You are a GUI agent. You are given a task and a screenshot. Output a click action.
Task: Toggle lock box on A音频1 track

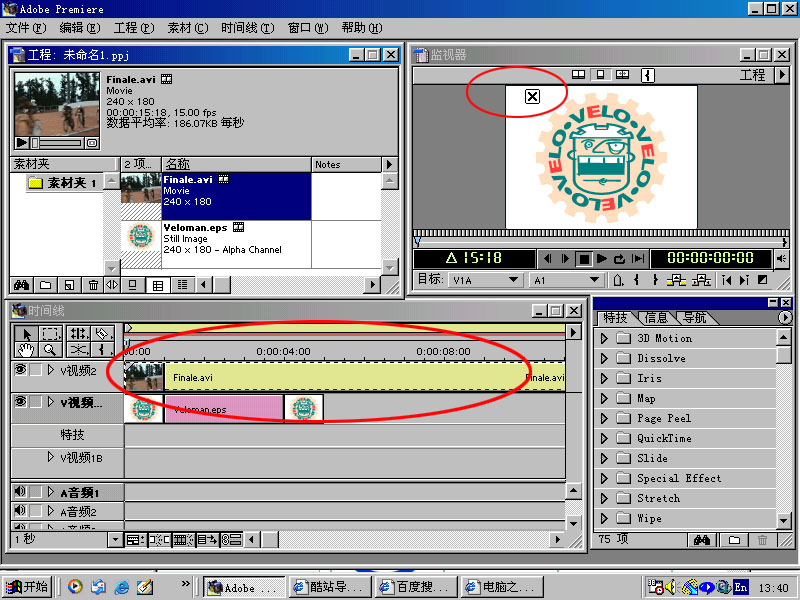(x=36, y=492)
